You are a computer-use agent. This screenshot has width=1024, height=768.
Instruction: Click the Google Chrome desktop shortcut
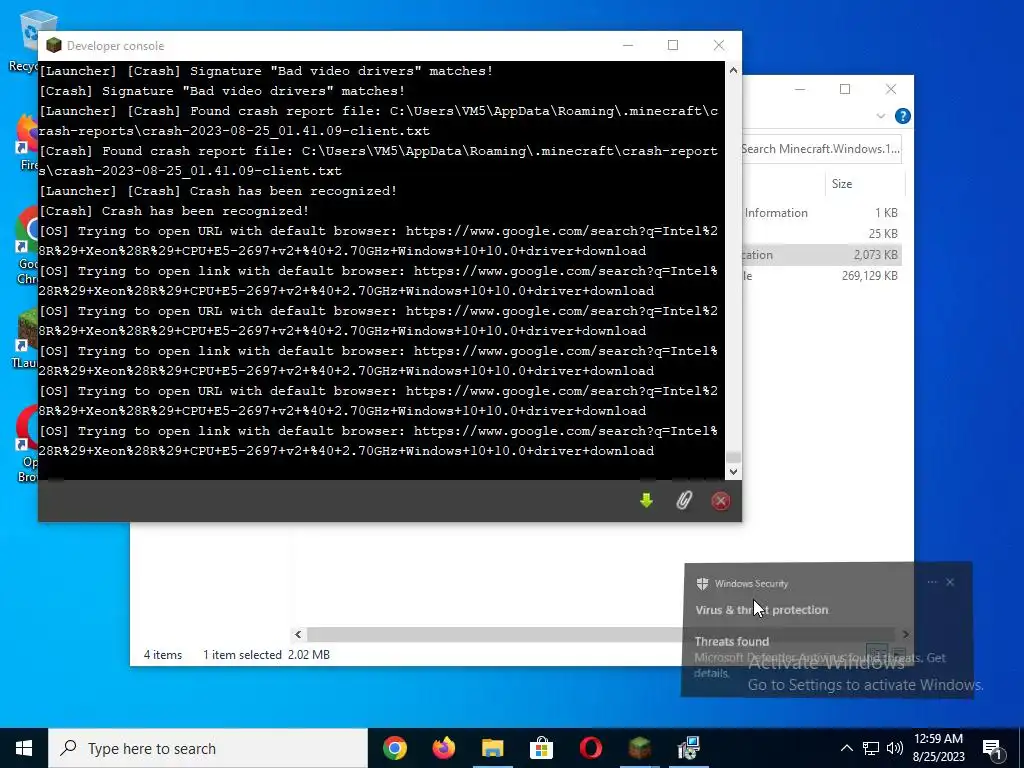26,246
